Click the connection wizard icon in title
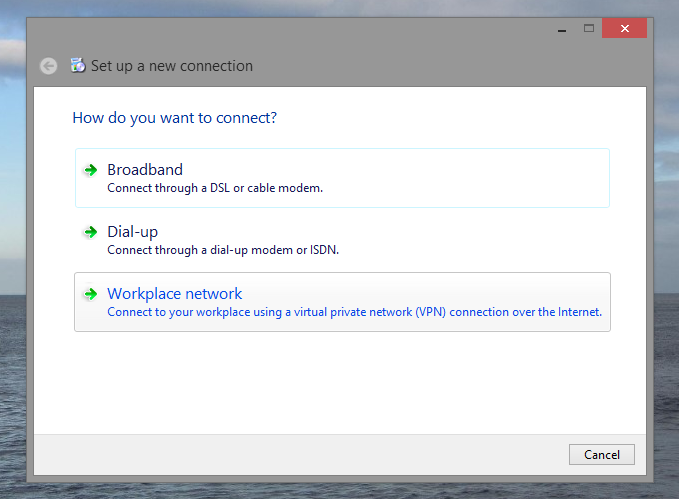679x499 pixels. (x=78, y=66)
